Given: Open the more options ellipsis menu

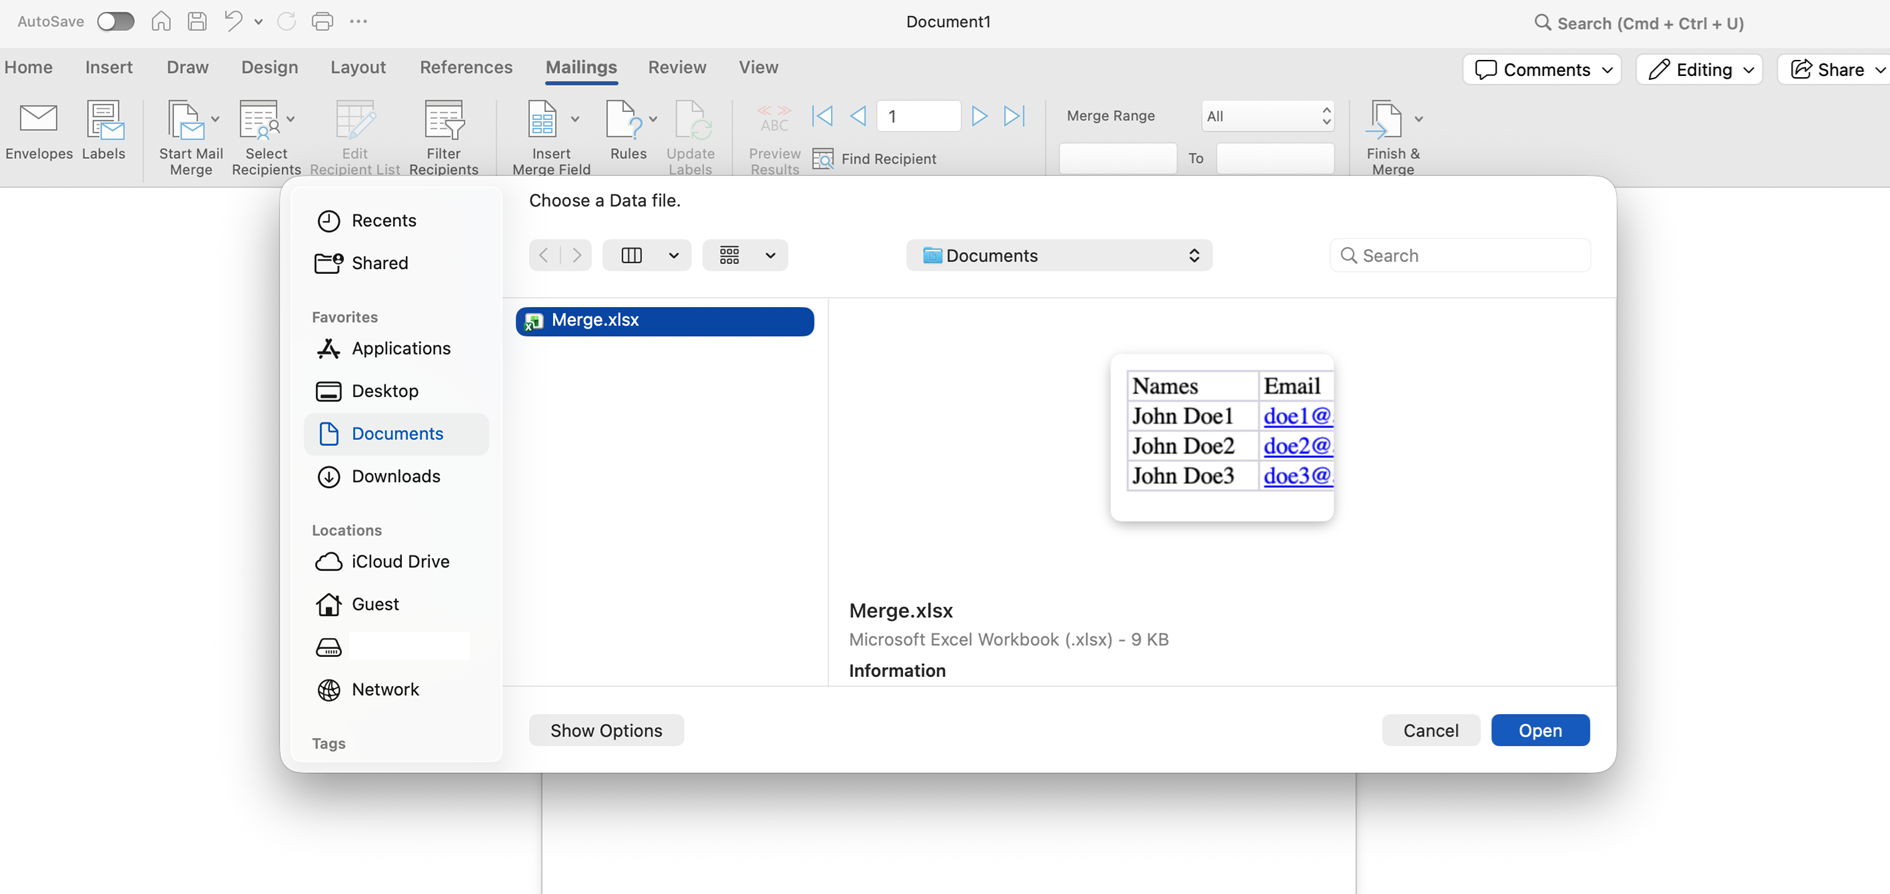Looking at the screenshot, I should click(359, 21).
